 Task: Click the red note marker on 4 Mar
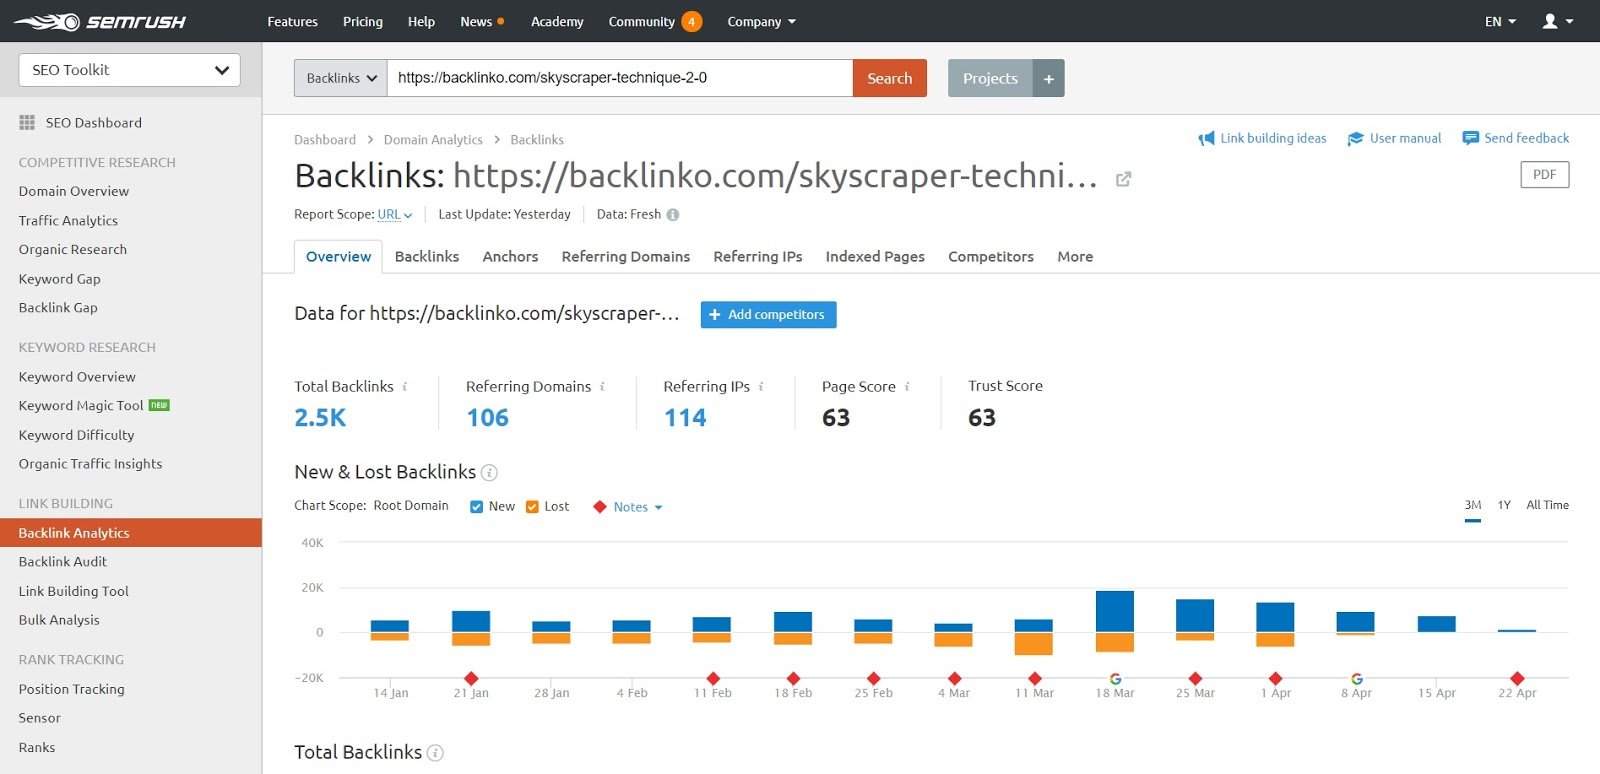pyautogui.click(x=955, y=678)
